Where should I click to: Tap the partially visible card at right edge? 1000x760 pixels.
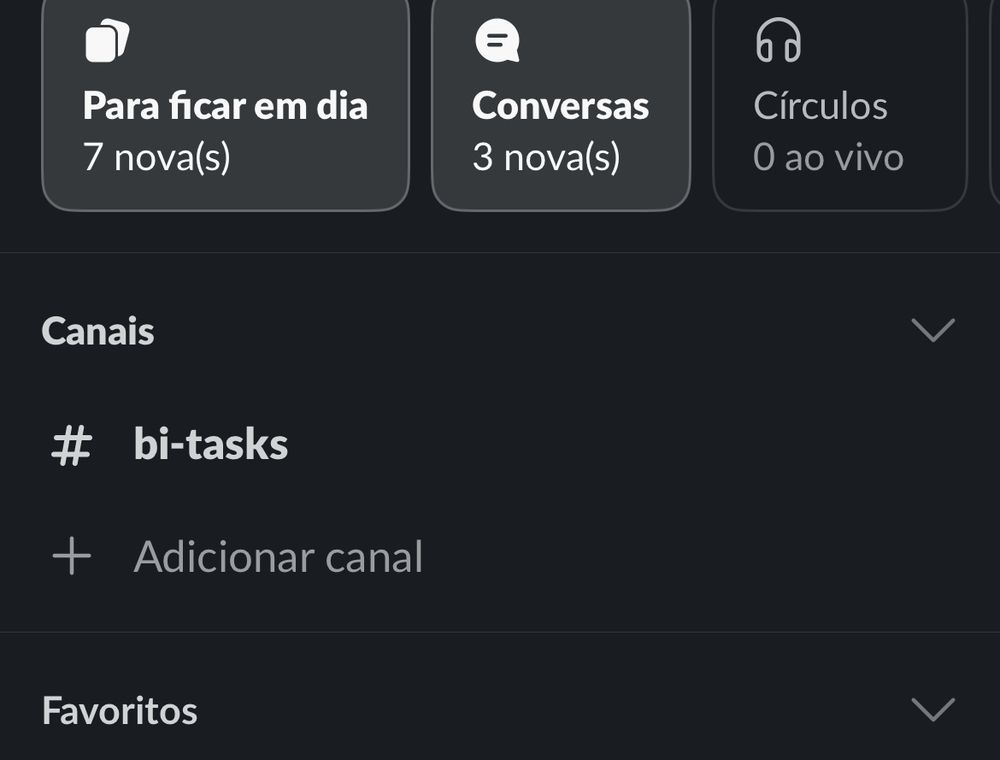[x=995, y=102]
